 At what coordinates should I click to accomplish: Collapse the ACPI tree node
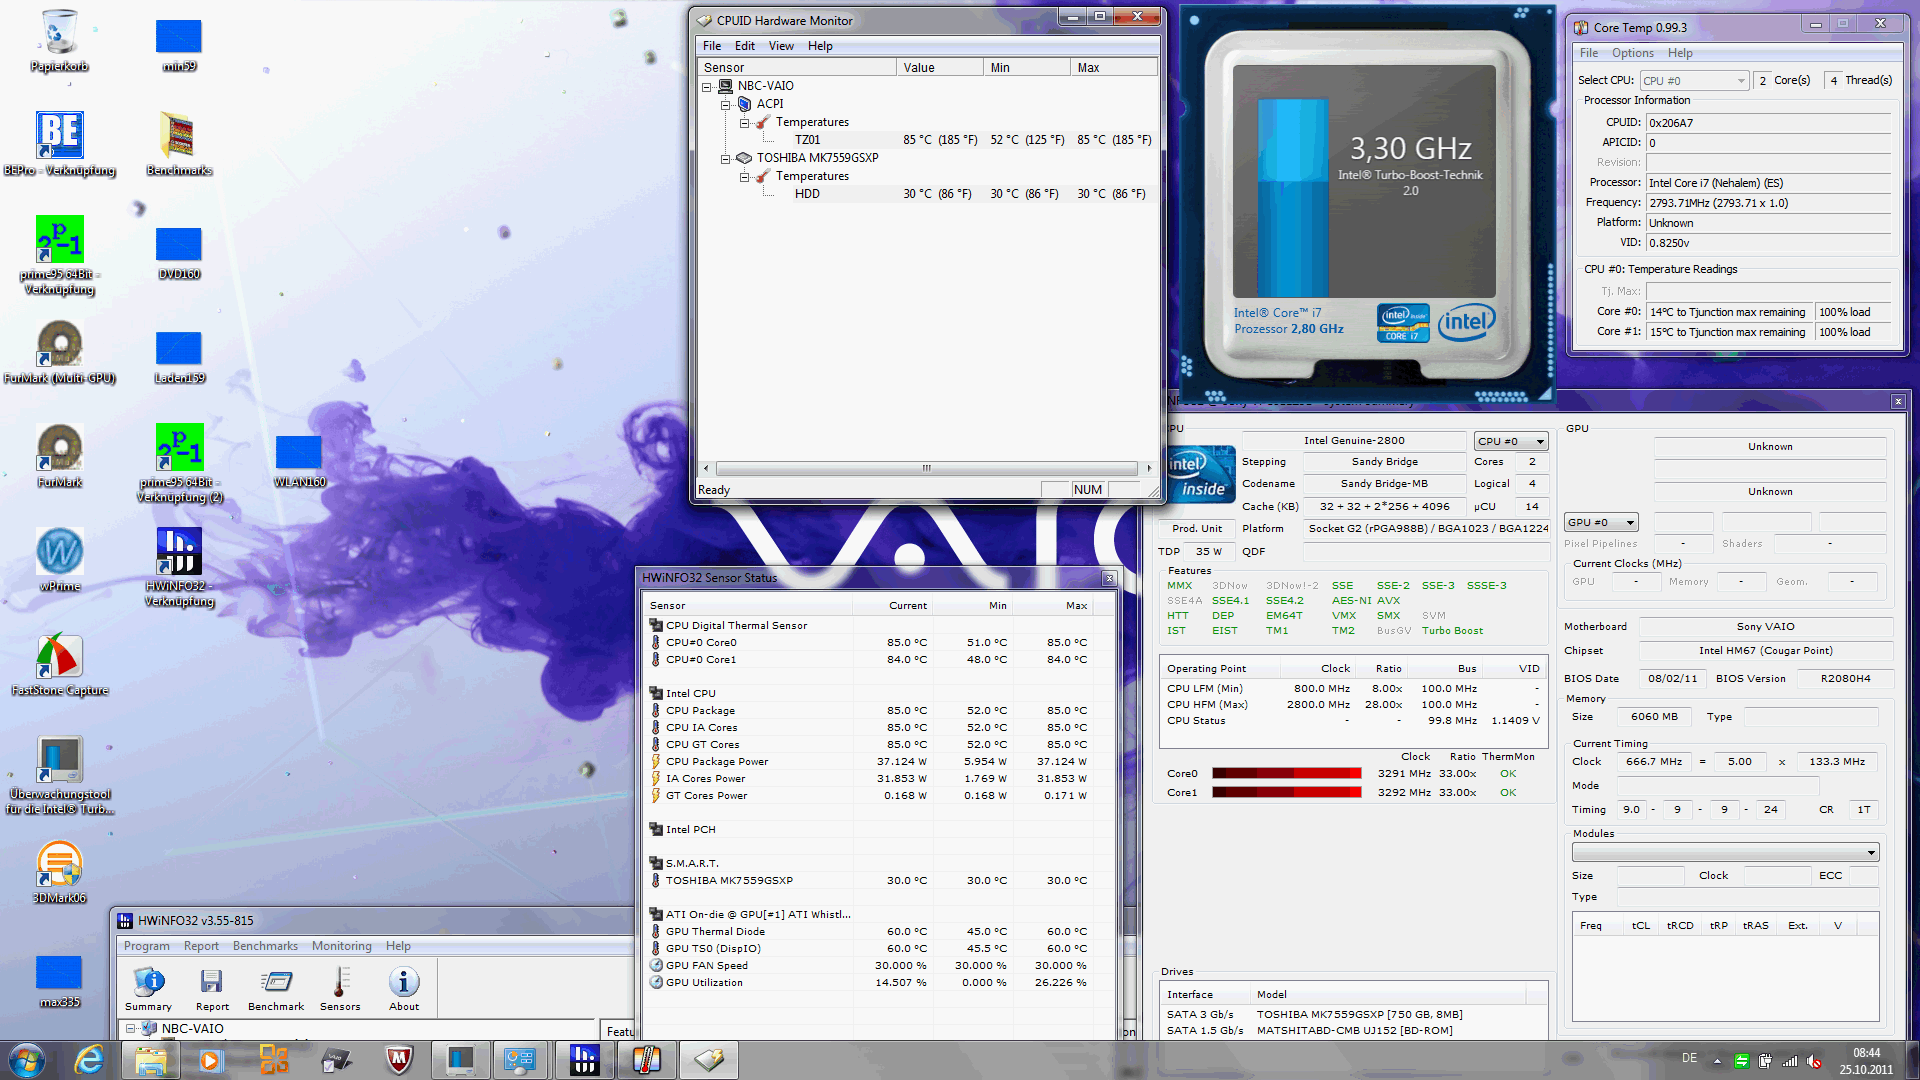click(726, 104)
